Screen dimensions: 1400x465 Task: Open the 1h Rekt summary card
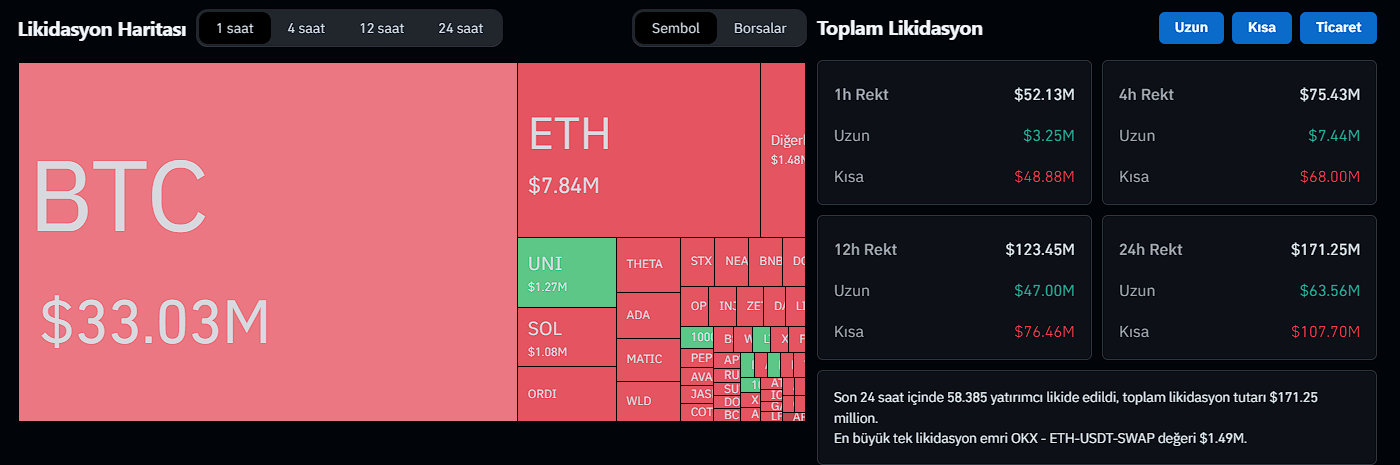[954, 133]
